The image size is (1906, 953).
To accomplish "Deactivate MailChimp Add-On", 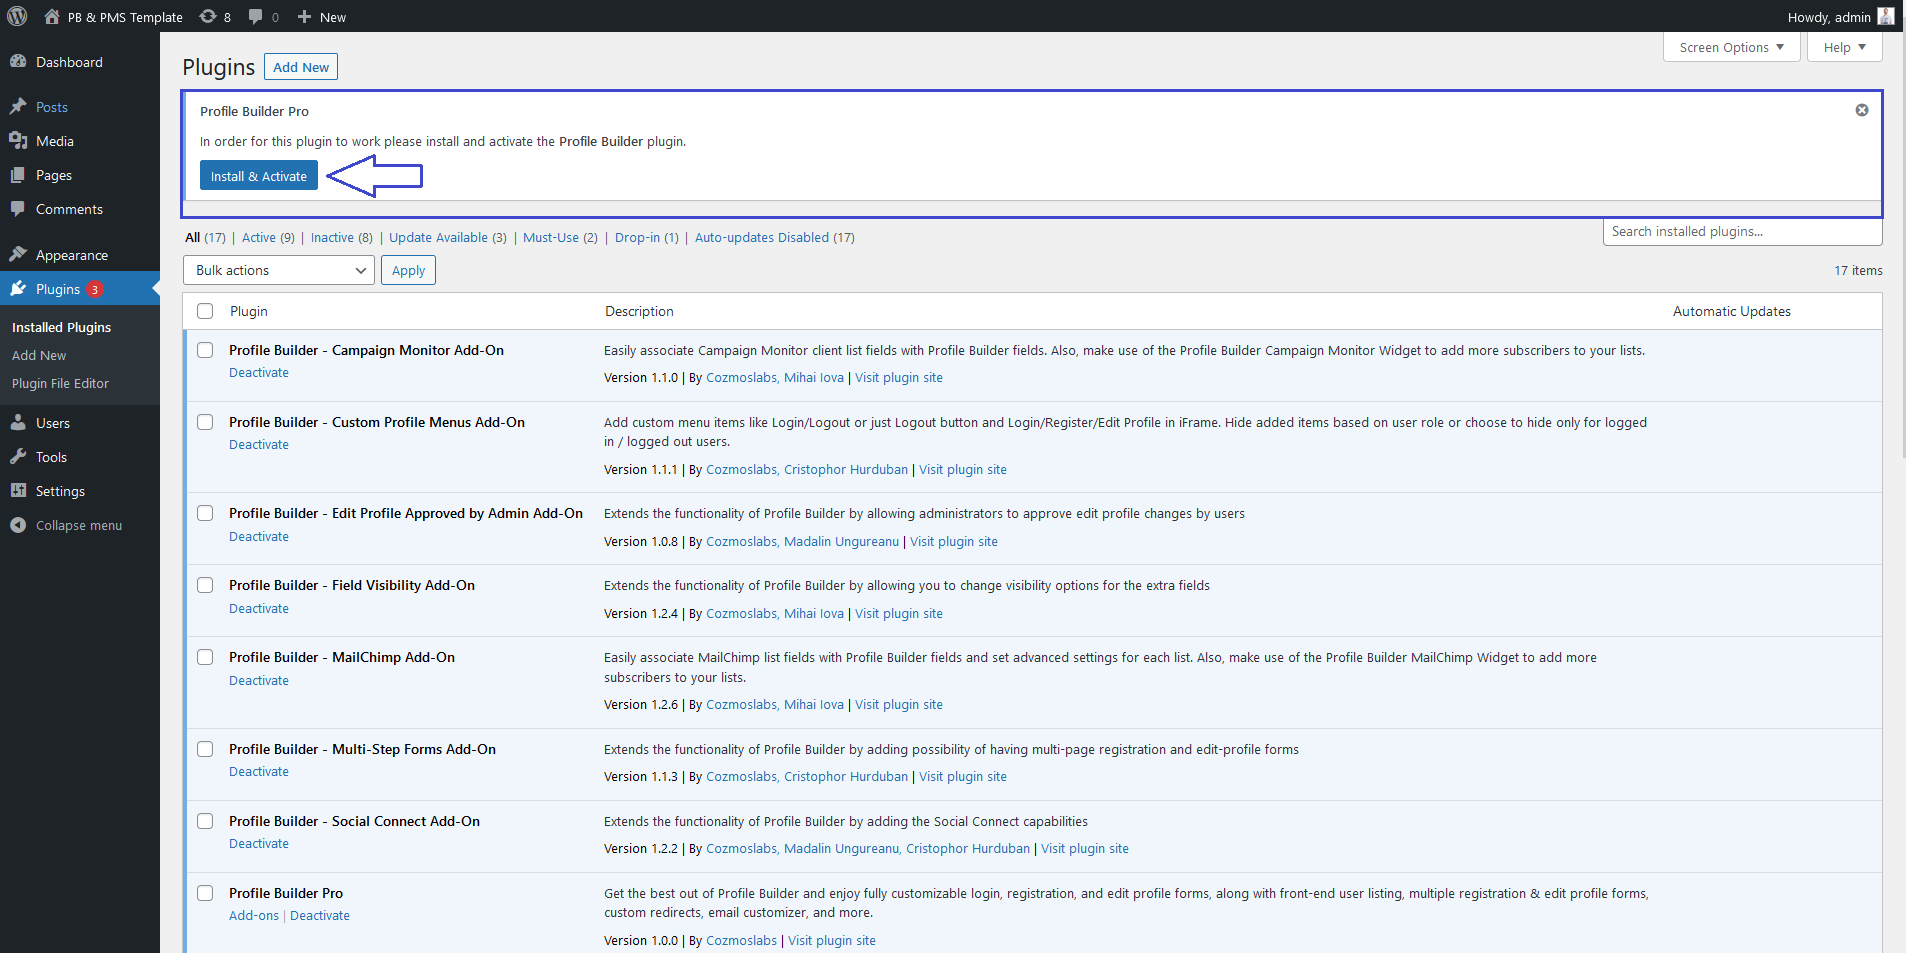I will [x=259, y=680].
